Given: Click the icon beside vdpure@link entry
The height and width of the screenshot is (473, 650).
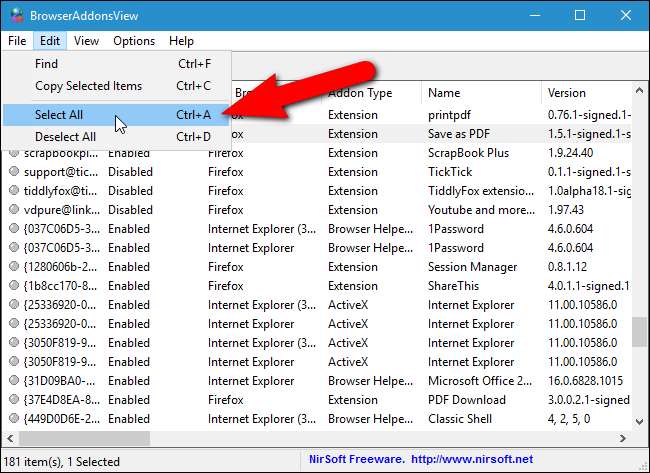Looking at the screenshot, I should coord(14,210).
